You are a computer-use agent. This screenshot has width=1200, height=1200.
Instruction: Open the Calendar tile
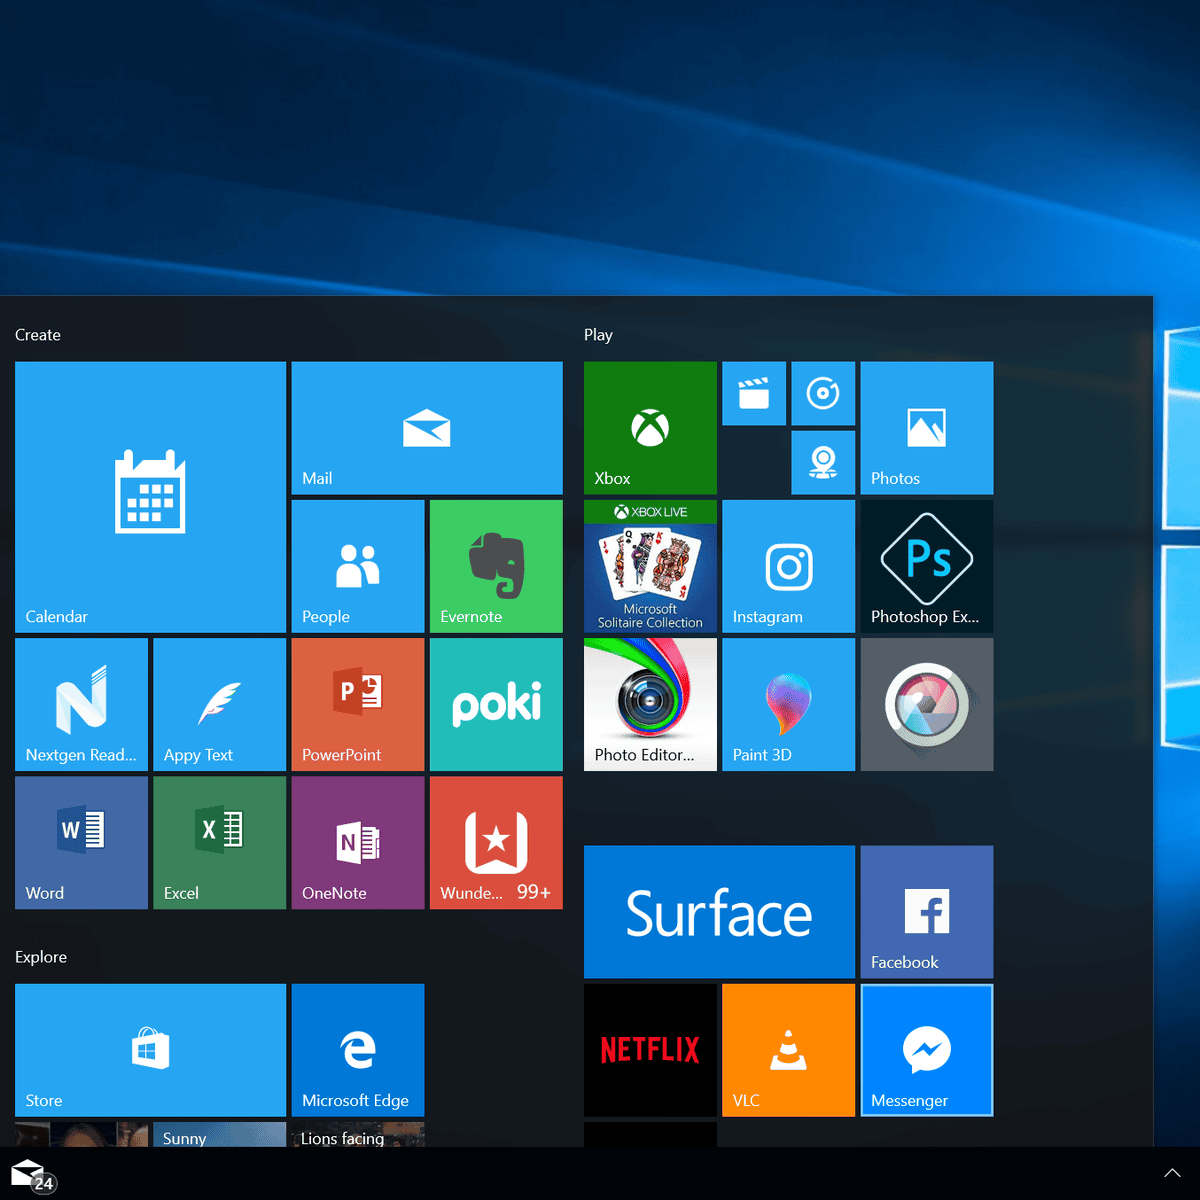coord(150,496)
